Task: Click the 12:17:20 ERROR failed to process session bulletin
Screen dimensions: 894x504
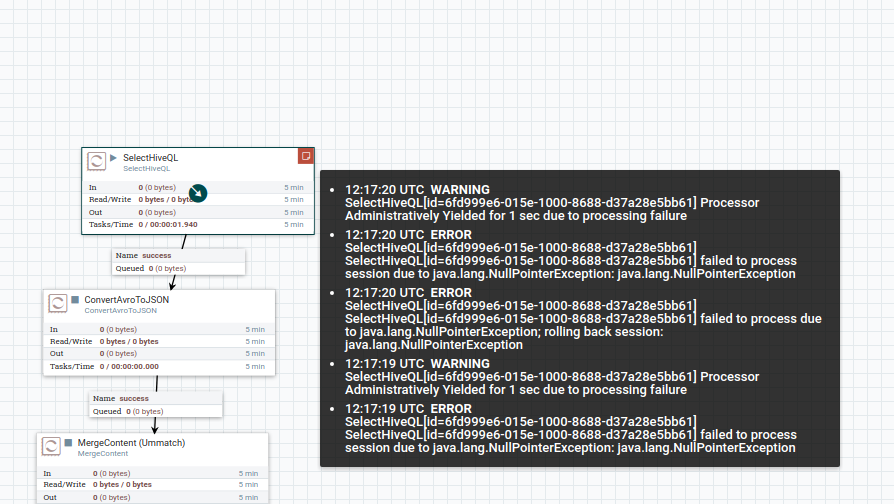Action: point(571,254)
